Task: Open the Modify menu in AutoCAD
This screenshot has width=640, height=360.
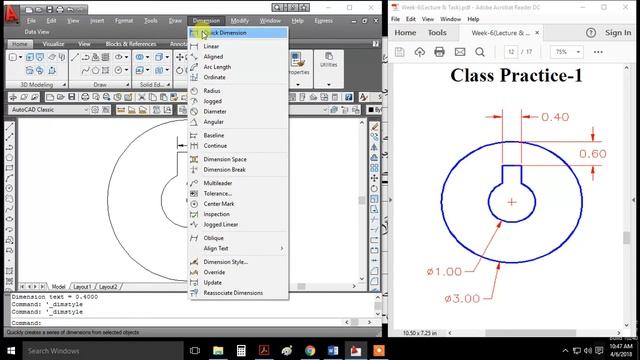Action: tap(240, 21)
